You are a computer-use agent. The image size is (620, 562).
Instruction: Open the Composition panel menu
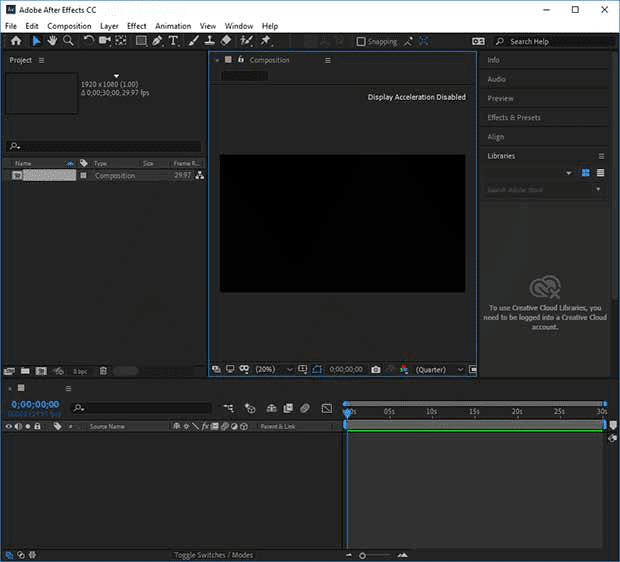pos(328,60)
